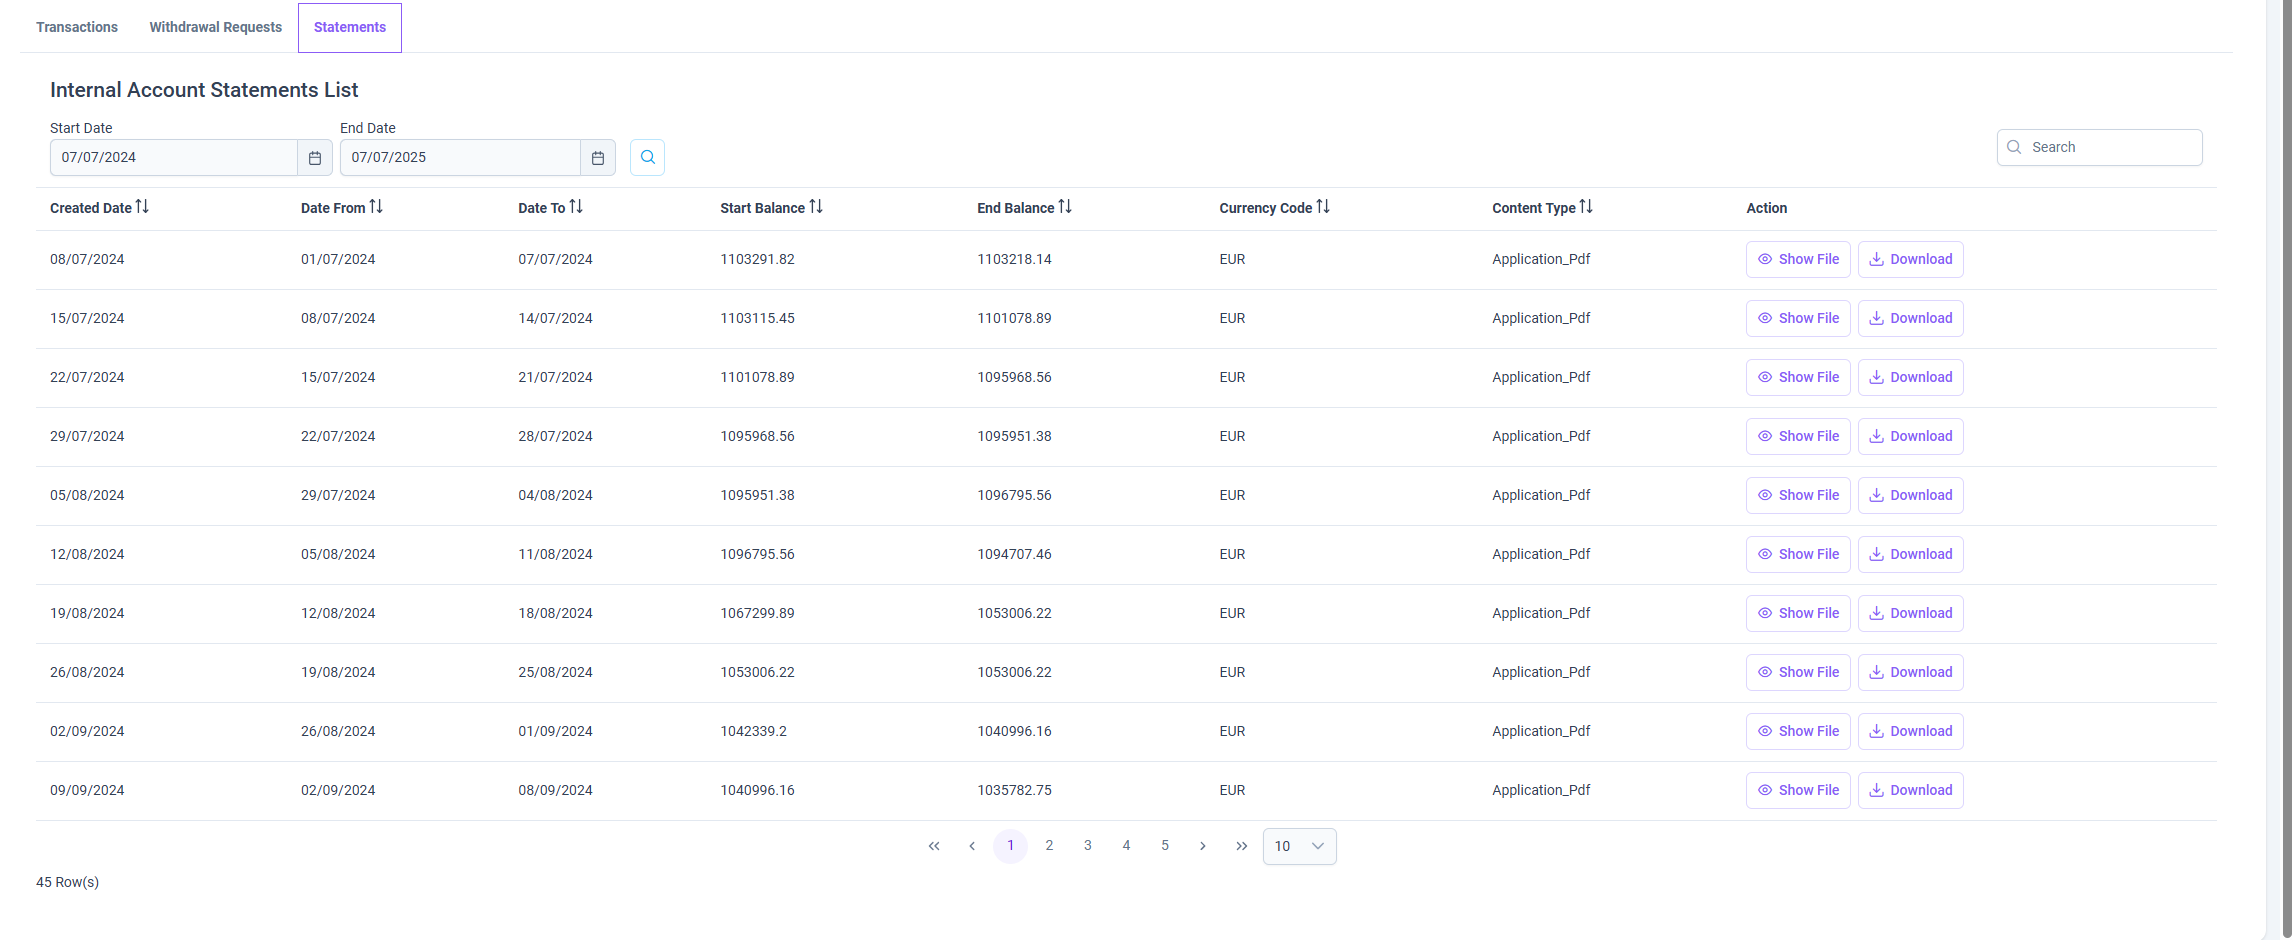This screenshot has height=940, width=2292.
Task: Switch to the Withdrawal Requests tab
Action: point(216,27)
